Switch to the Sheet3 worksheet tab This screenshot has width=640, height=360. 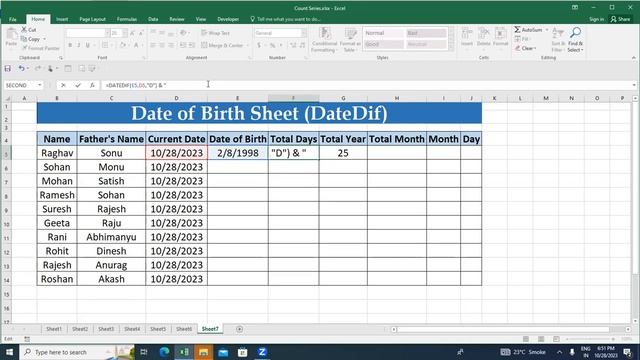106,329
